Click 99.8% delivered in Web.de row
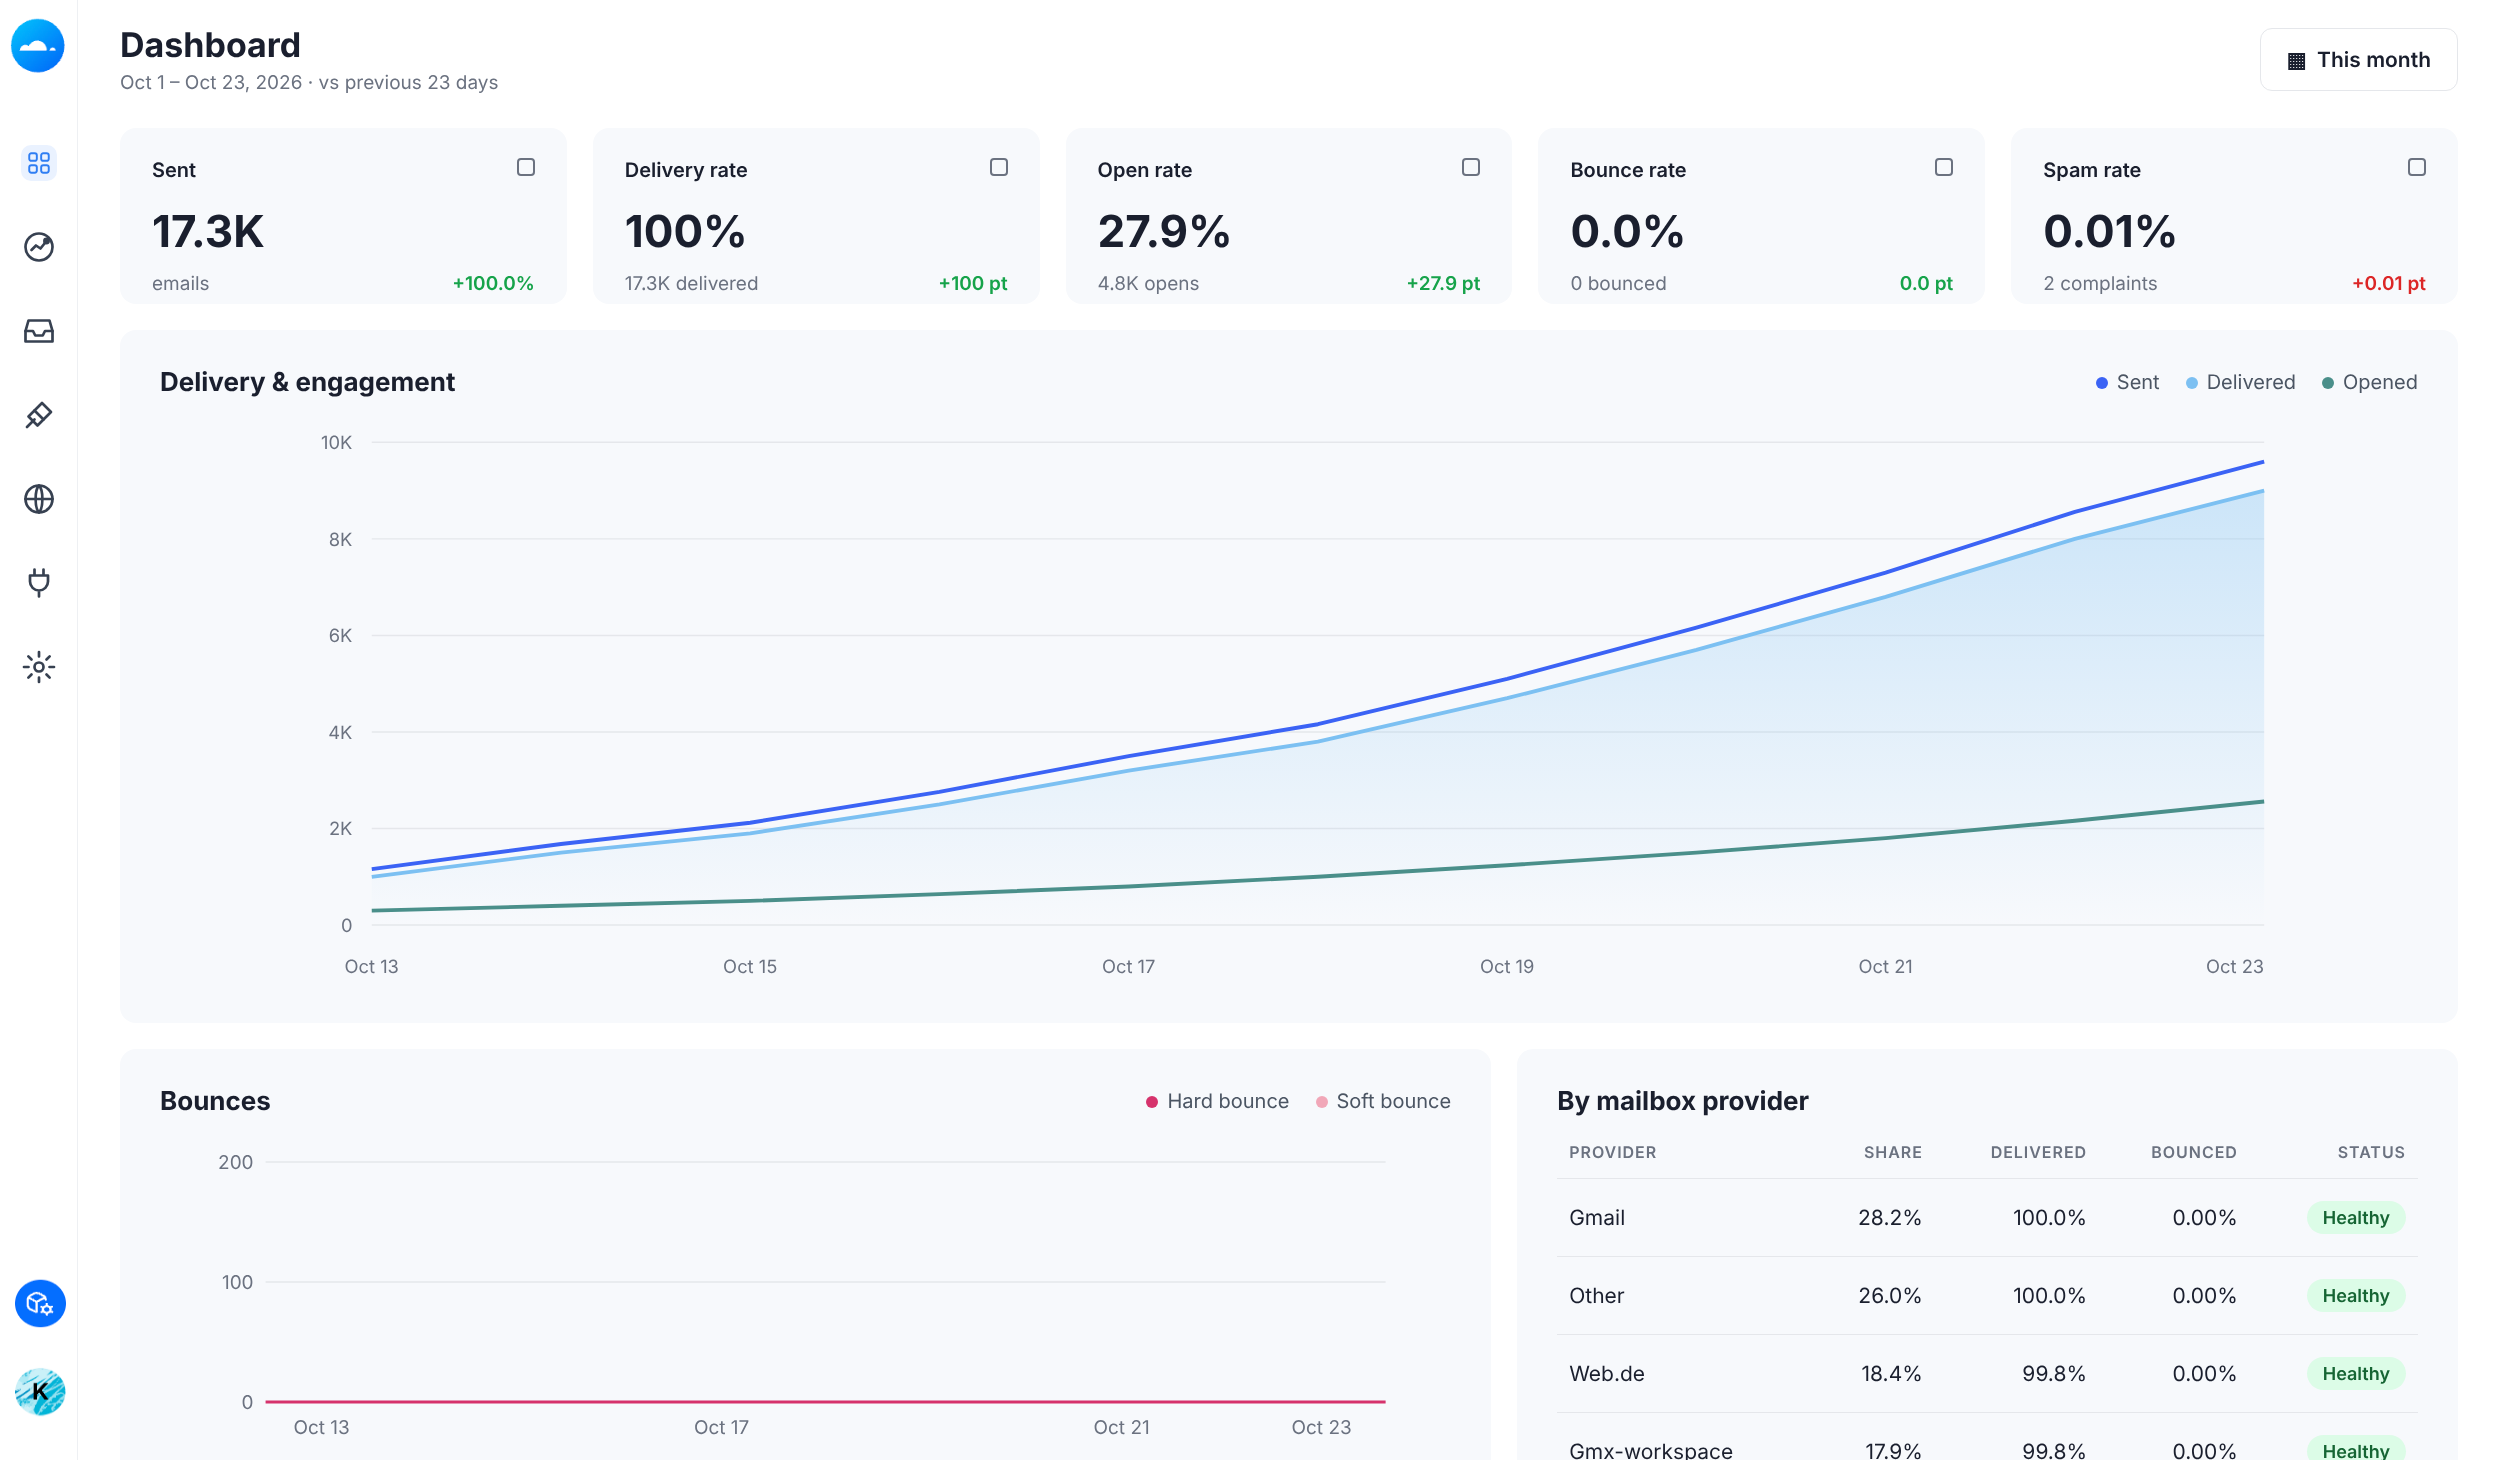This screenshot has width=2500, height=1460. tap(2054, 1374)
